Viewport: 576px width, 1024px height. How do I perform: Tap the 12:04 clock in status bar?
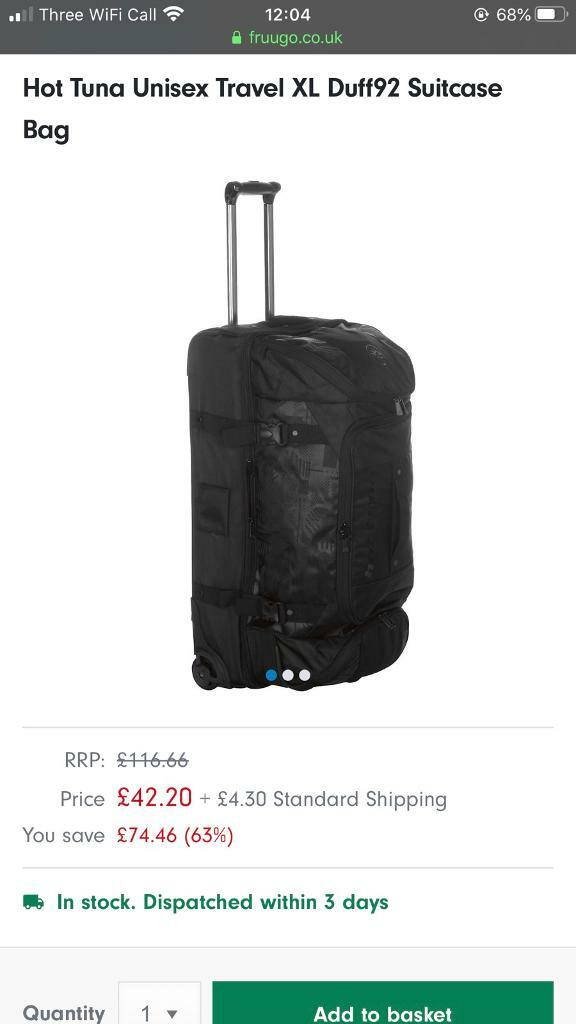pos(287,14)
